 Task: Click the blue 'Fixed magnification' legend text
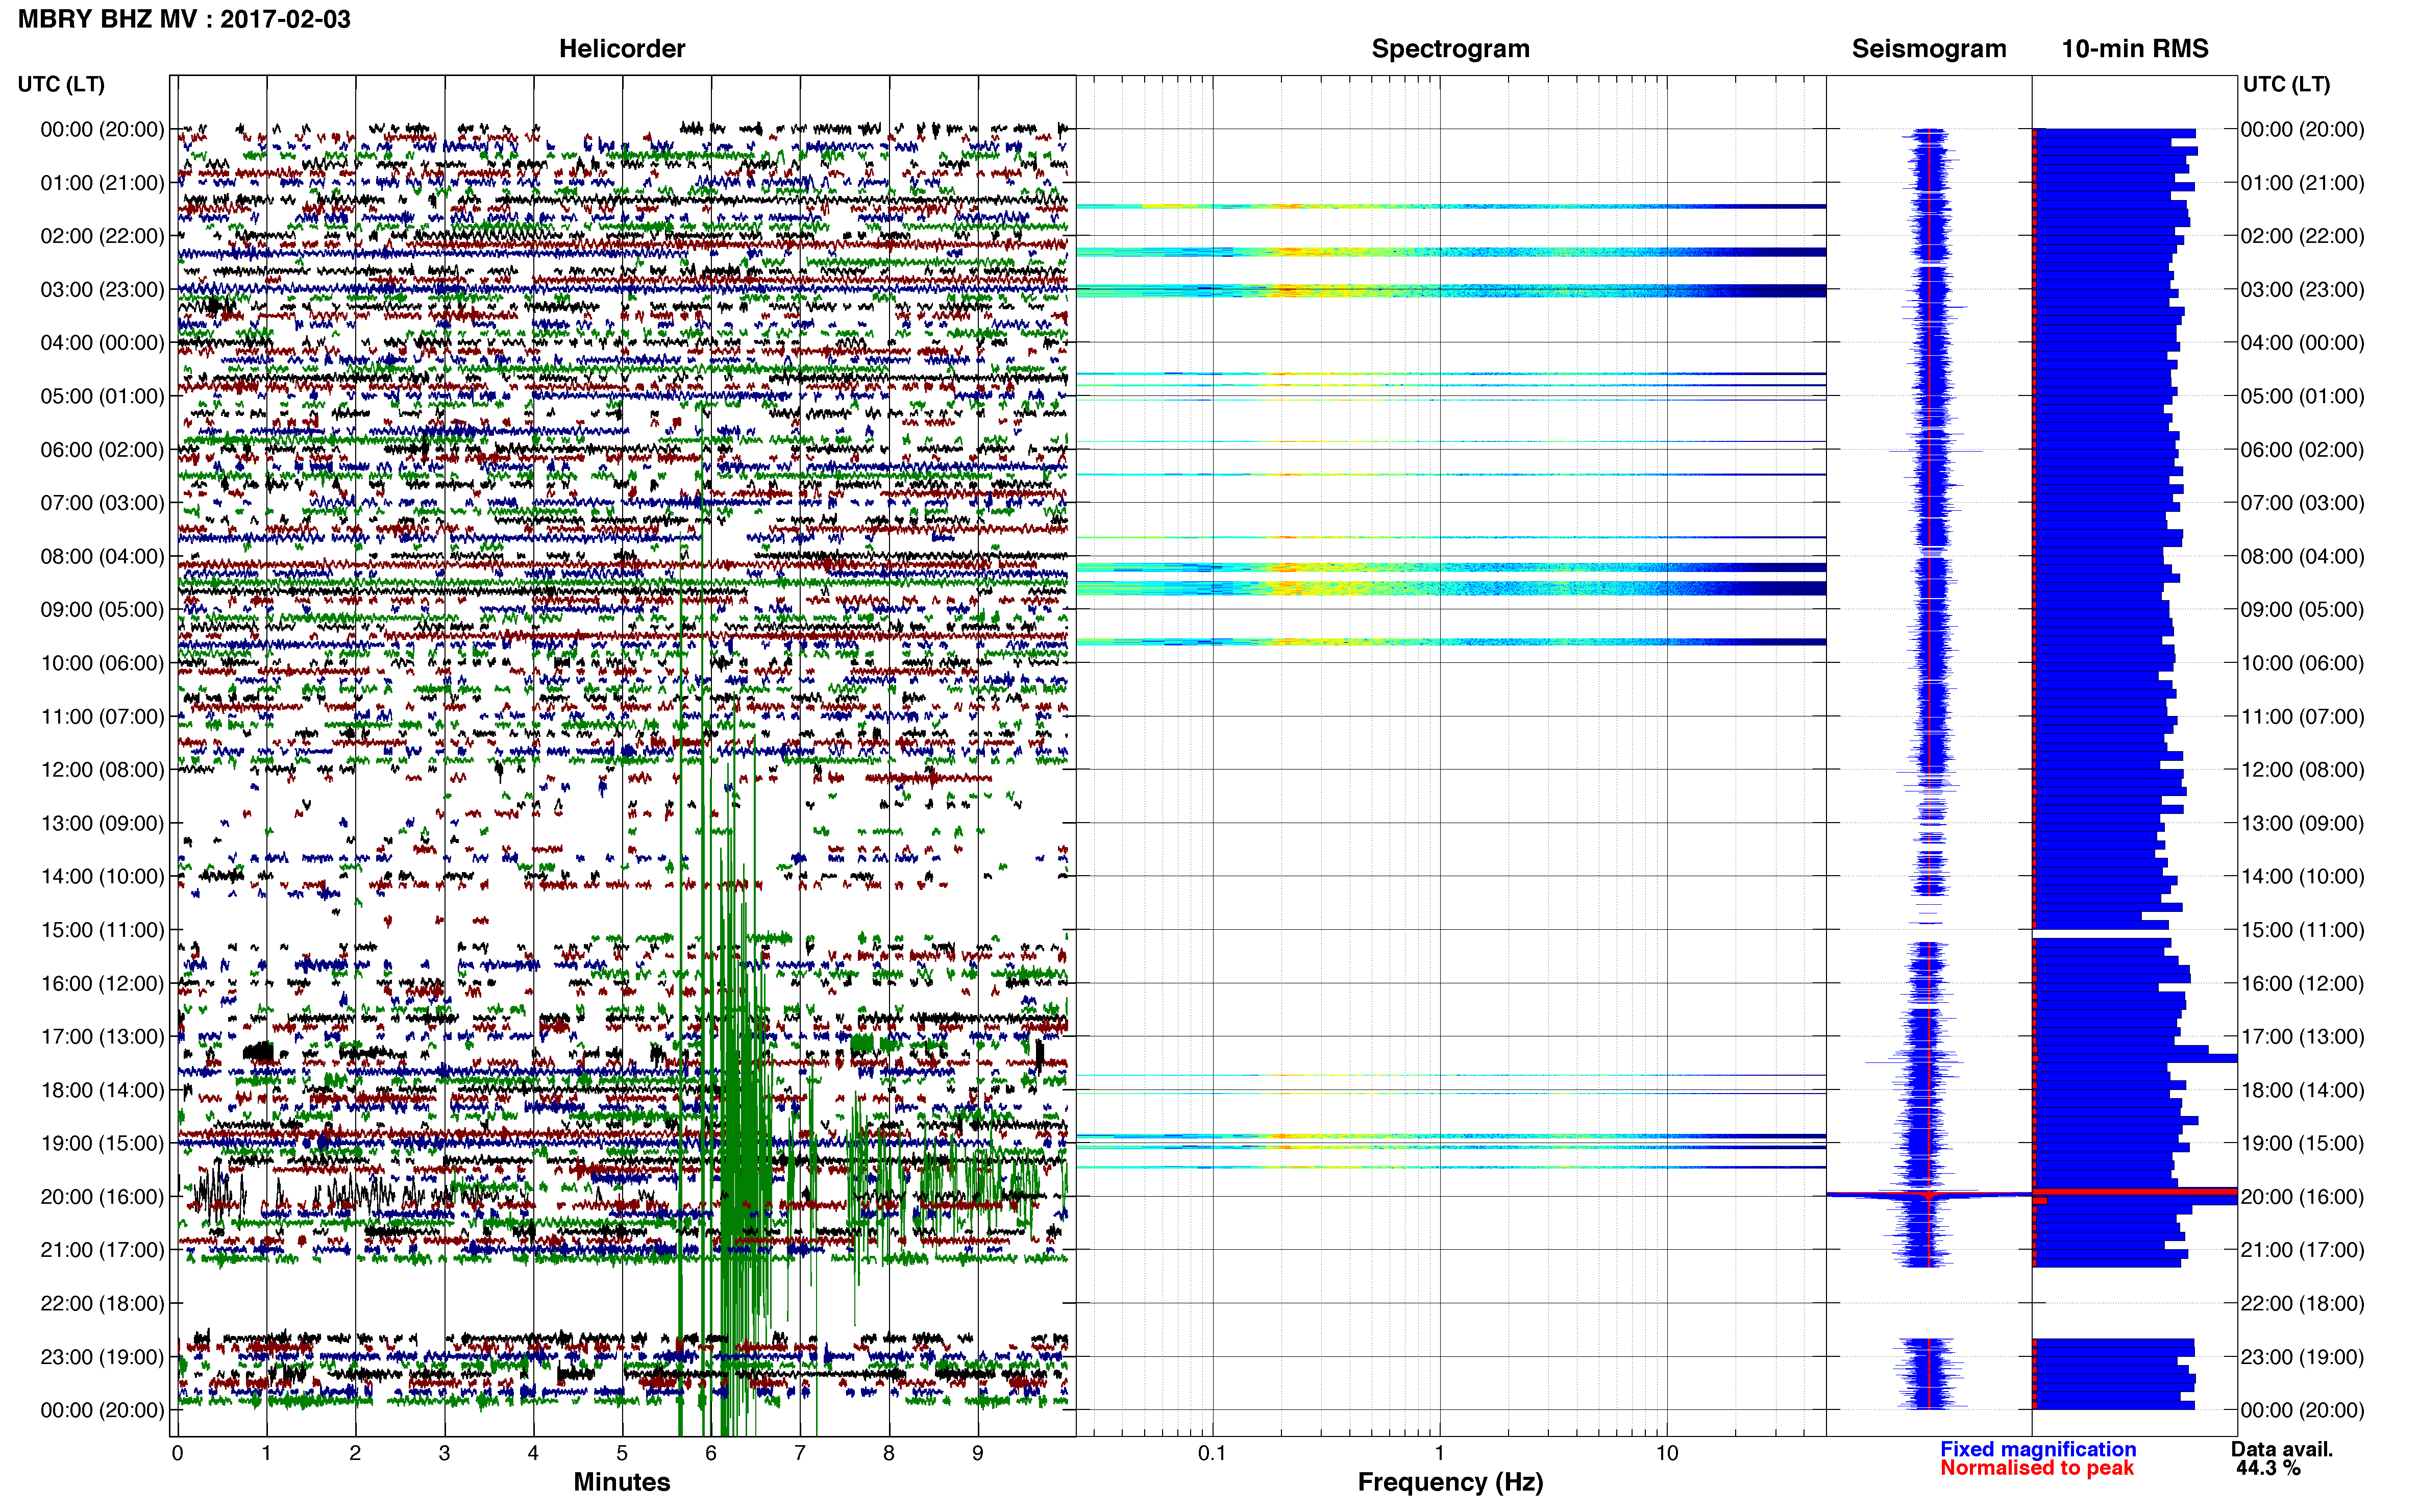point(2038,1449)
